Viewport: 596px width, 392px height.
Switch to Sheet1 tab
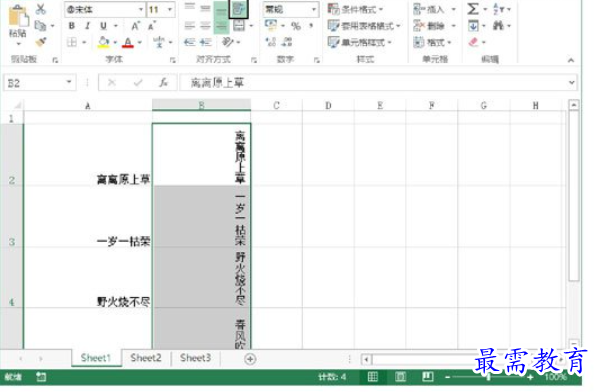pyautogui.click(x=96, y=358)
